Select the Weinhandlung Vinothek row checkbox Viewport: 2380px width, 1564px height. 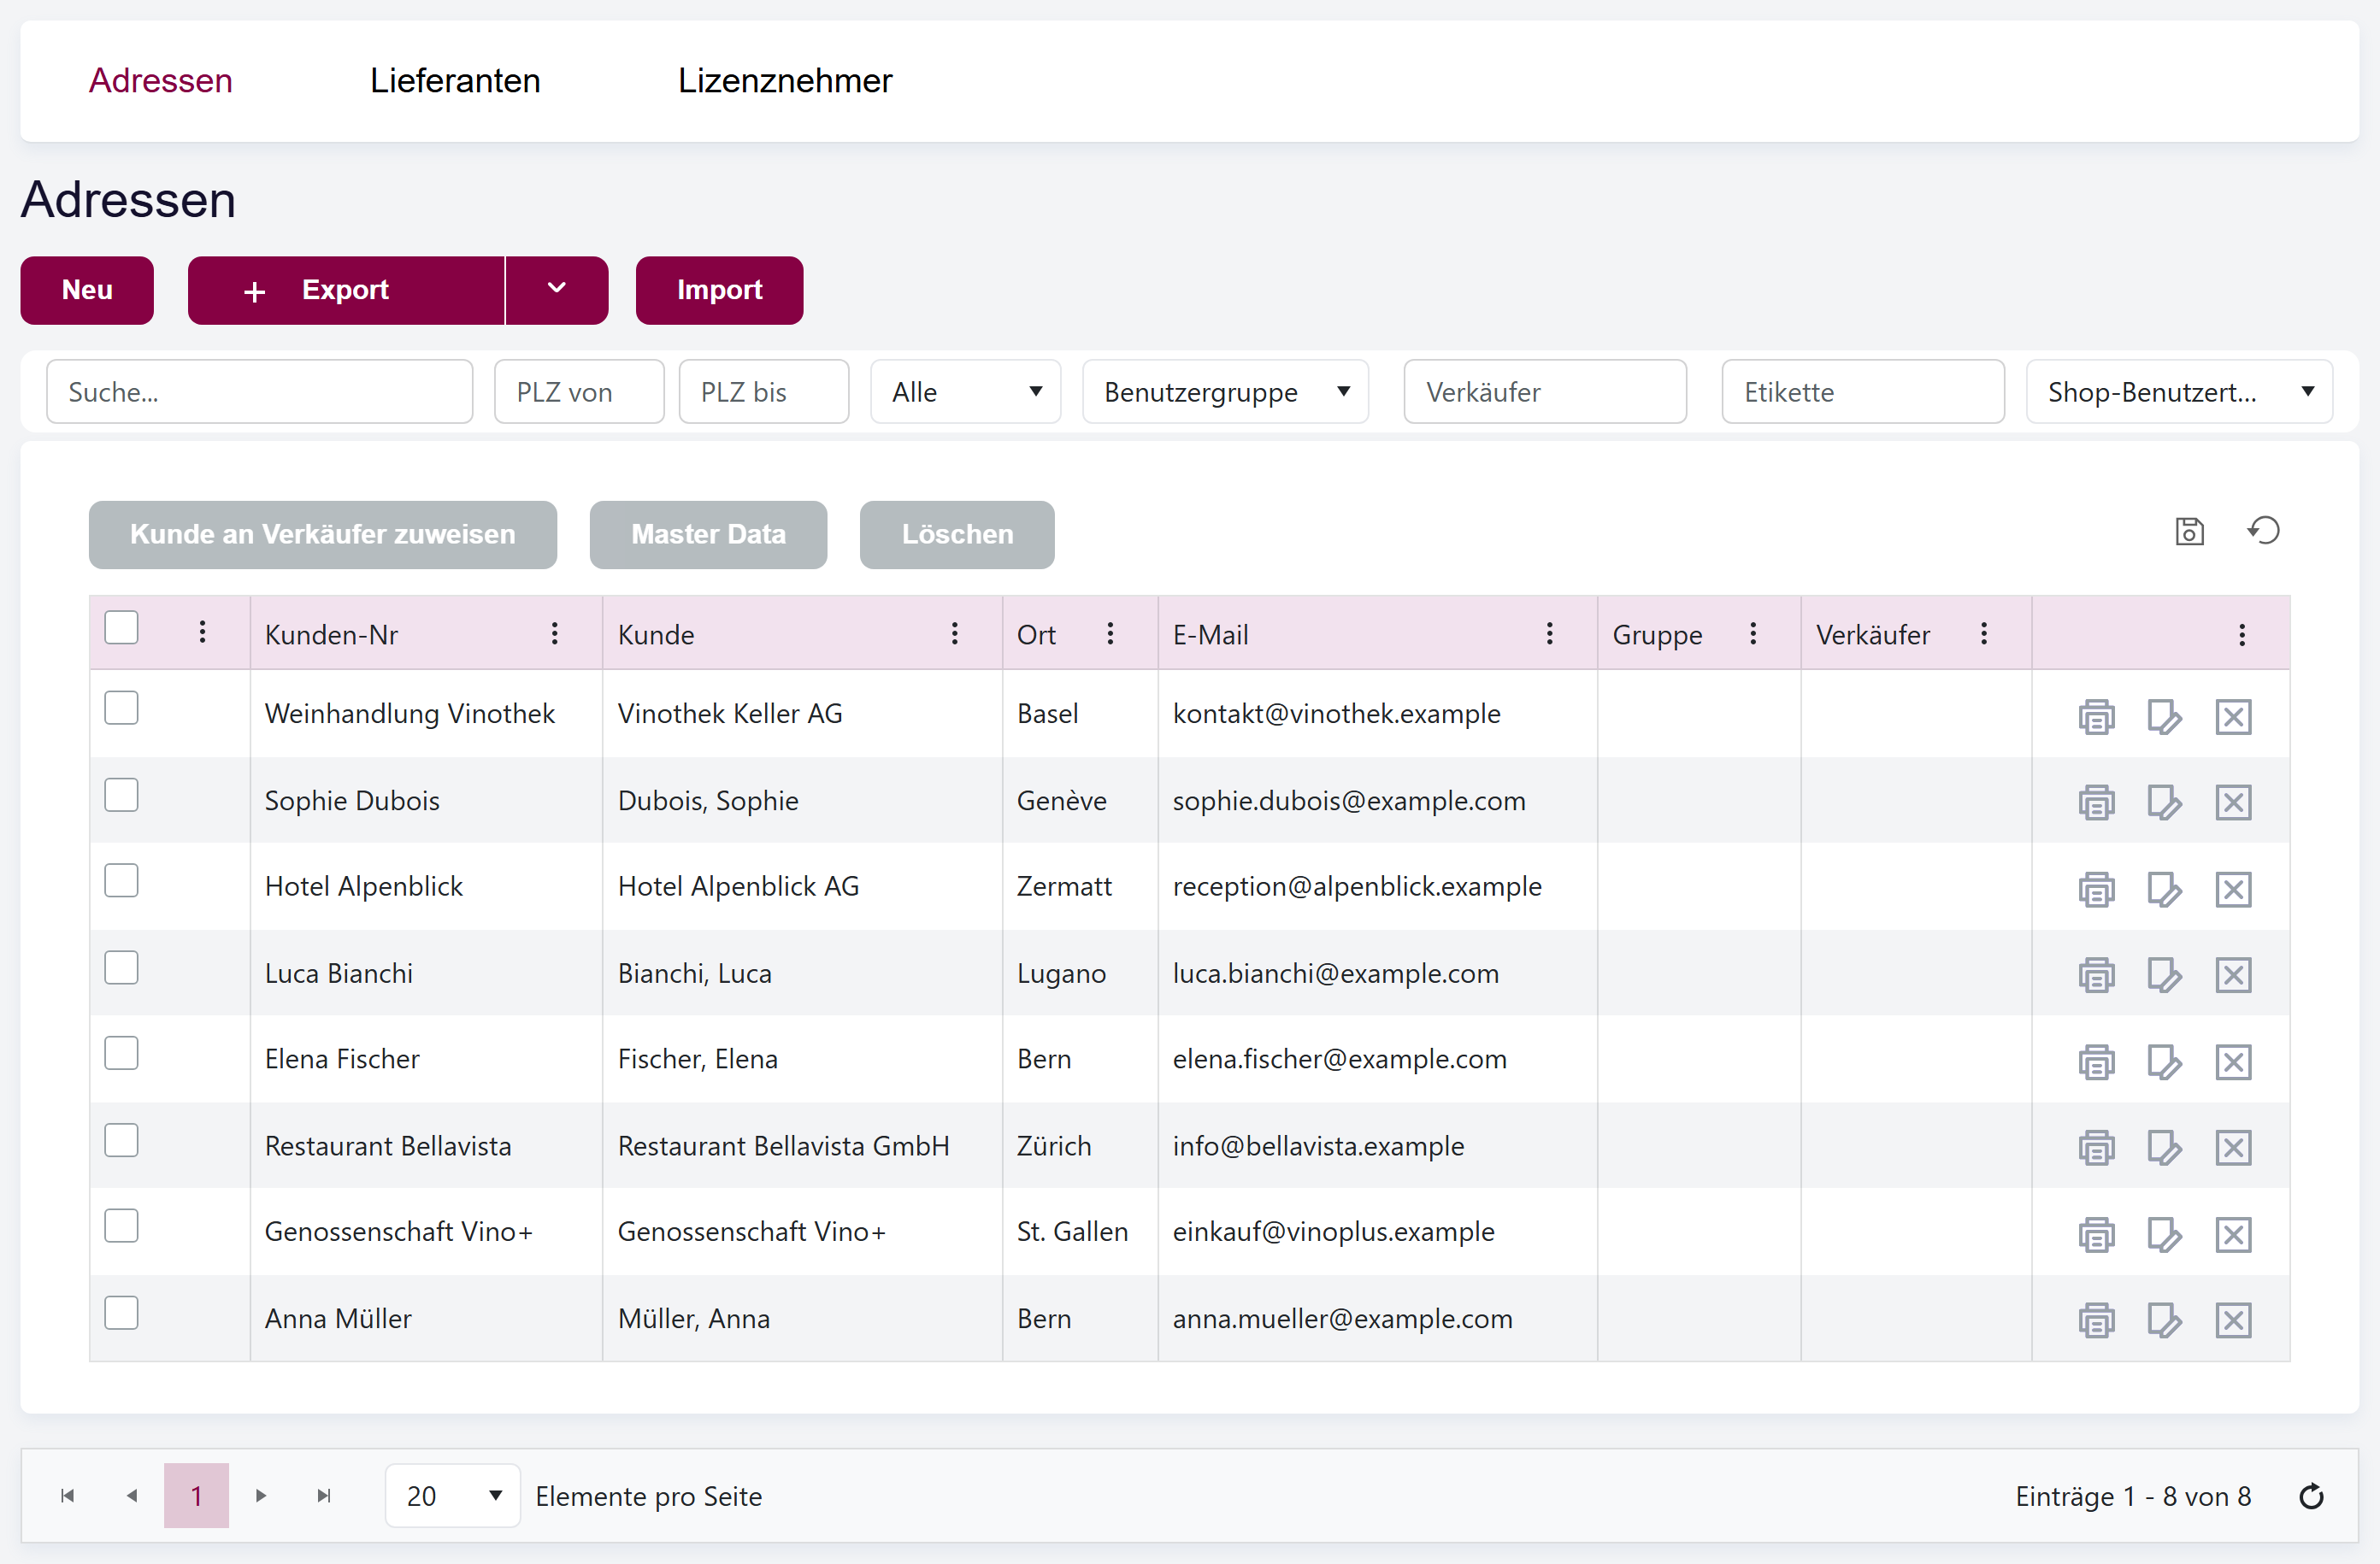click(x=121, y=708)
